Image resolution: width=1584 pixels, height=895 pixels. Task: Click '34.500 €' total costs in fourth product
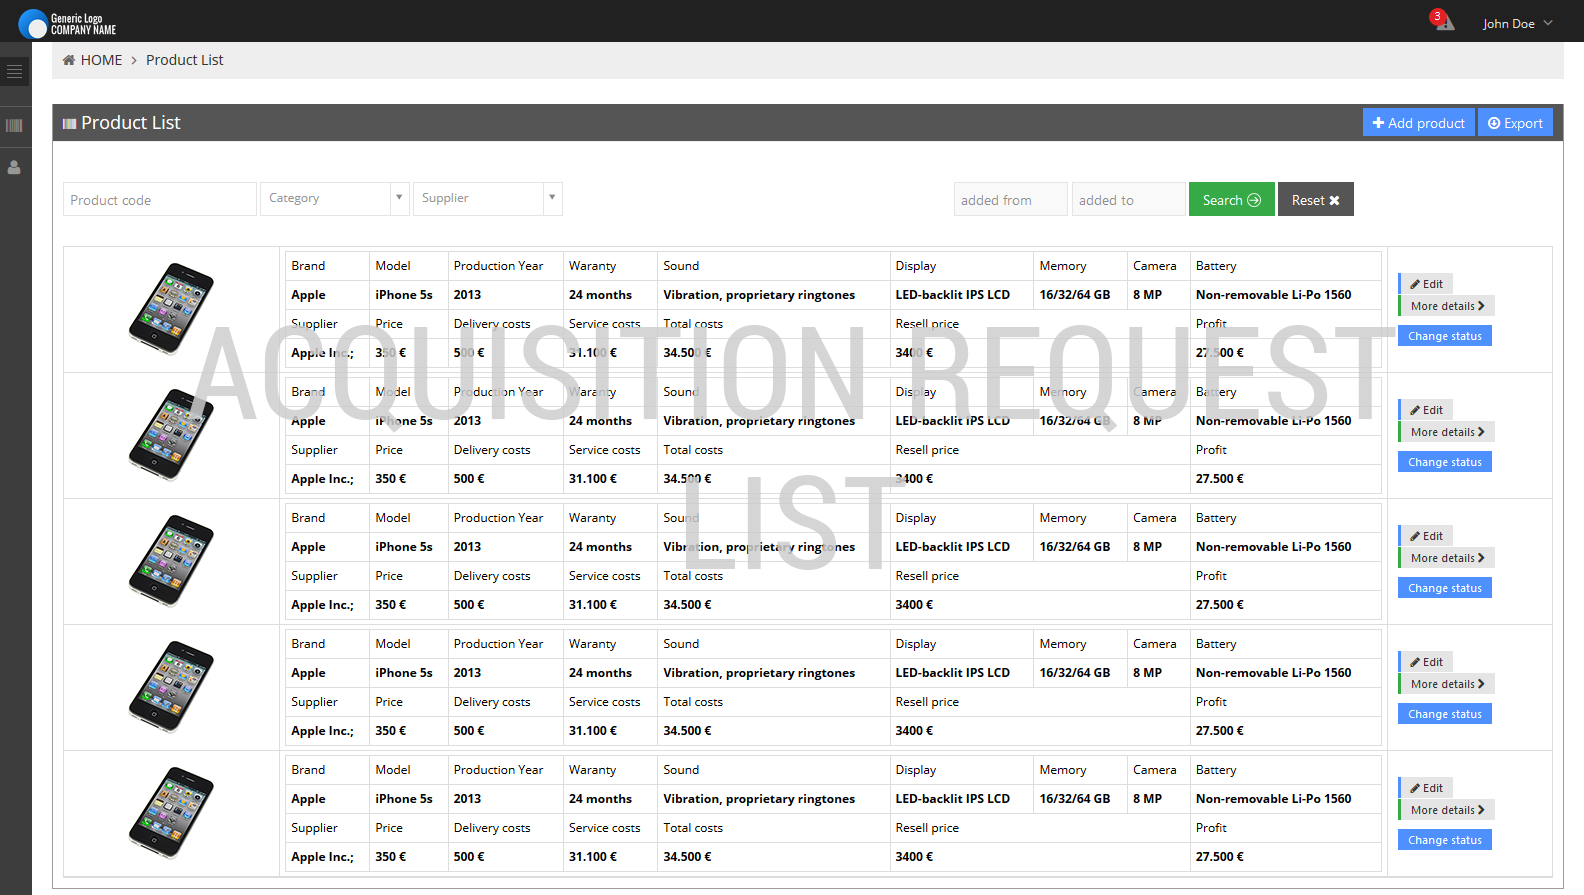(687, 731)
